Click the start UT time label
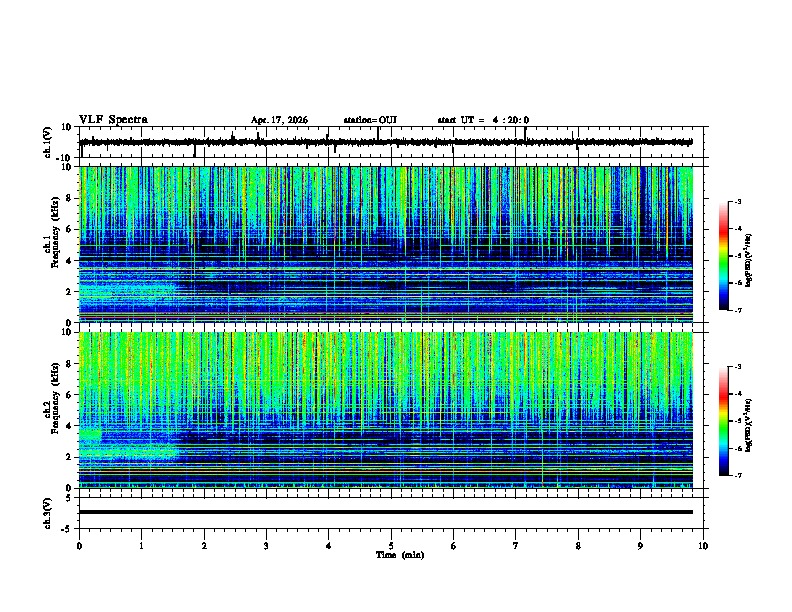Viewport: 792px width, 612px height. click(483, 120)
